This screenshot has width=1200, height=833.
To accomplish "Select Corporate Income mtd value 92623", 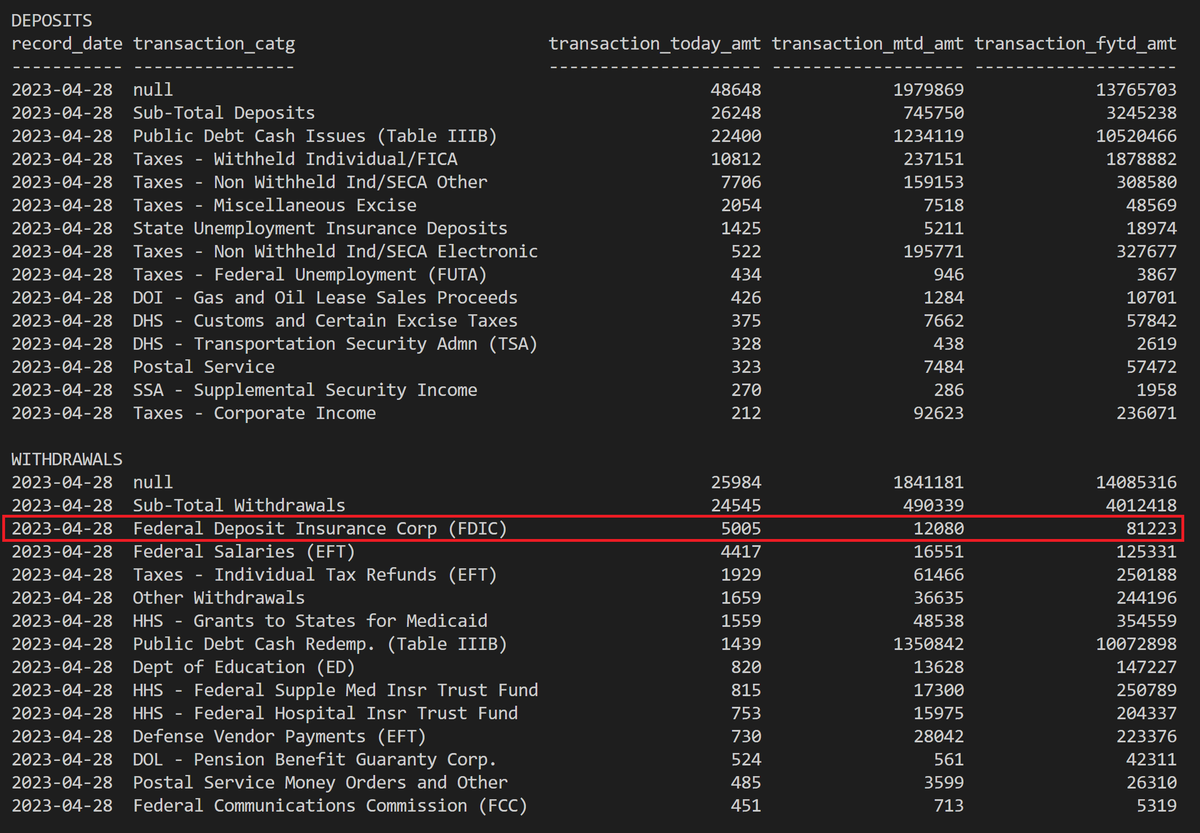I will click(x=939, y=412).
